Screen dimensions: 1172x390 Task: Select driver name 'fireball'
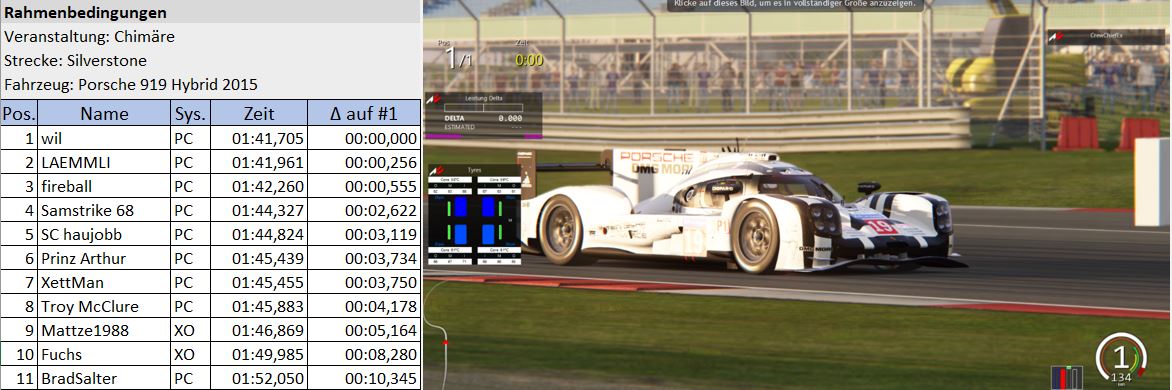[67, 186]
